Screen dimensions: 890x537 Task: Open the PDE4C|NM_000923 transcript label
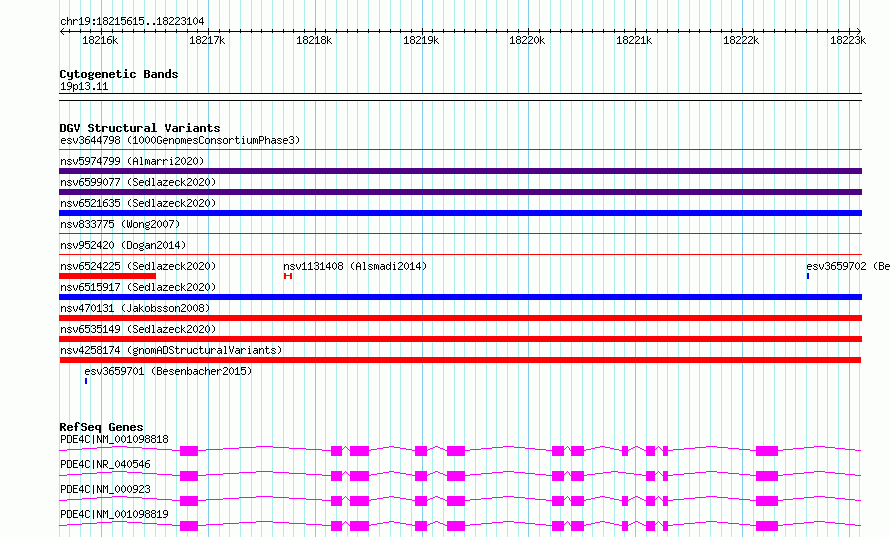click(105, 489)
